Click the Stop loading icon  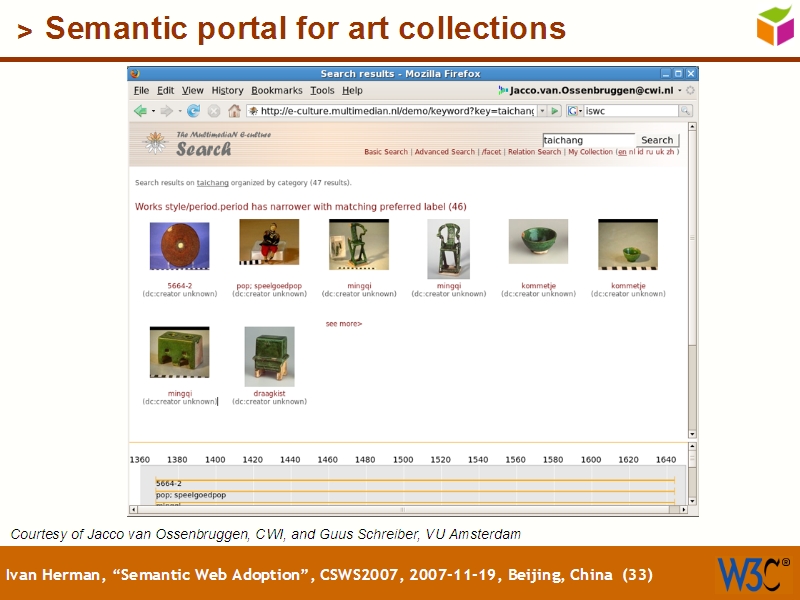[215, 110]
